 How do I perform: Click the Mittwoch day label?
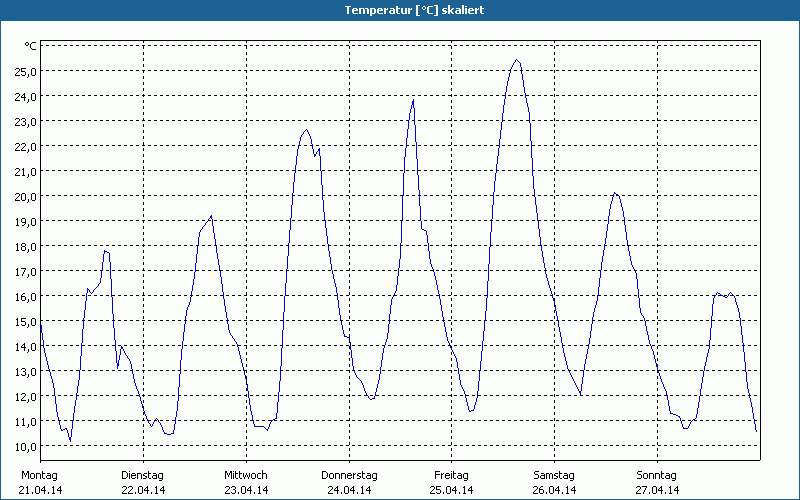point(245,475)
